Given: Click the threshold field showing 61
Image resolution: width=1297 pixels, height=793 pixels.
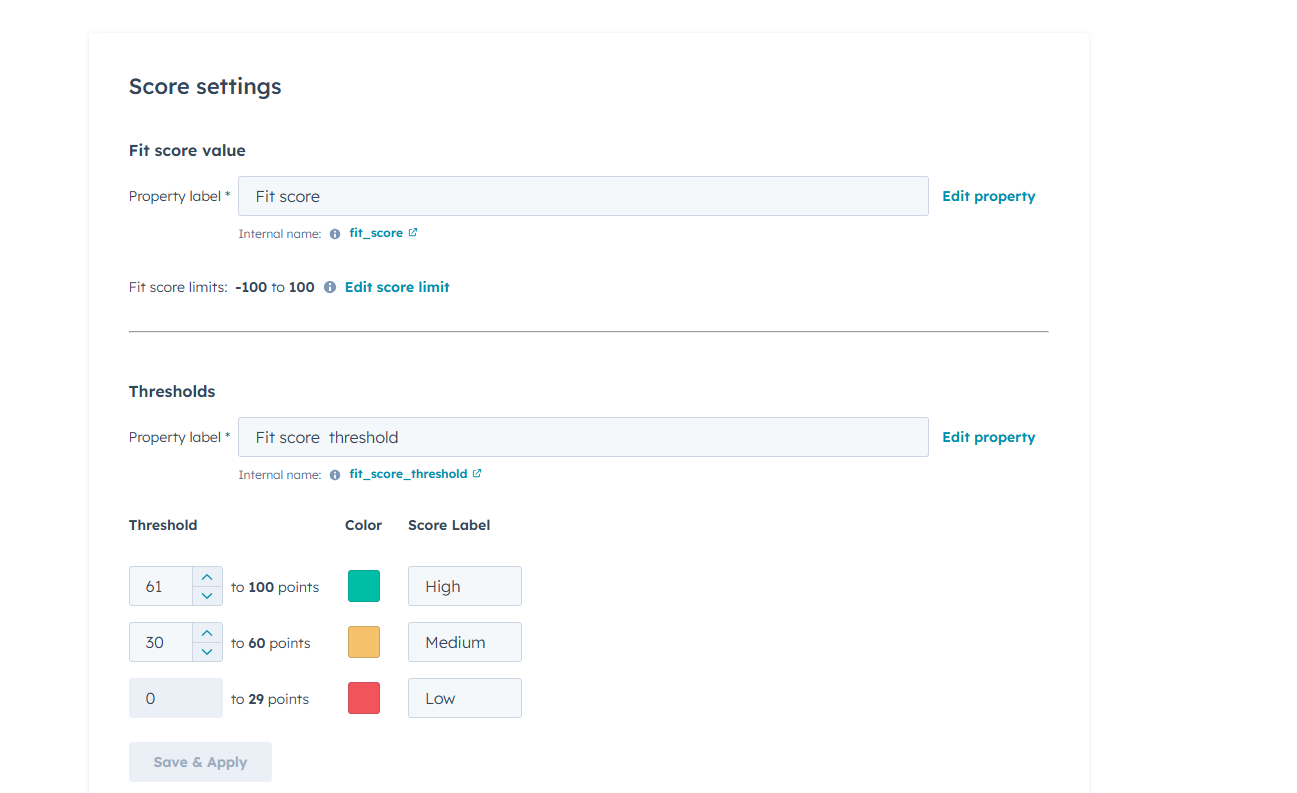Looking at the screenshot, I should tap(161, 586).
